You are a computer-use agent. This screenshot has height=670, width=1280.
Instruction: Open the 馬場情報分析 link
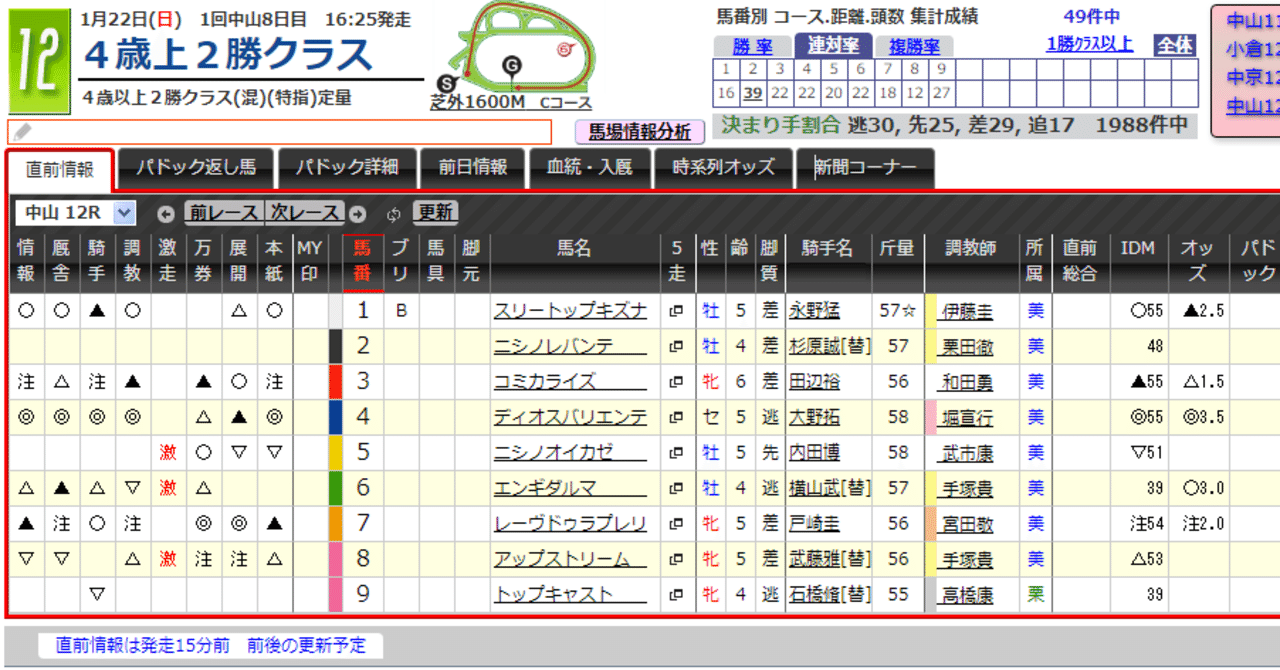pos(640,133)
